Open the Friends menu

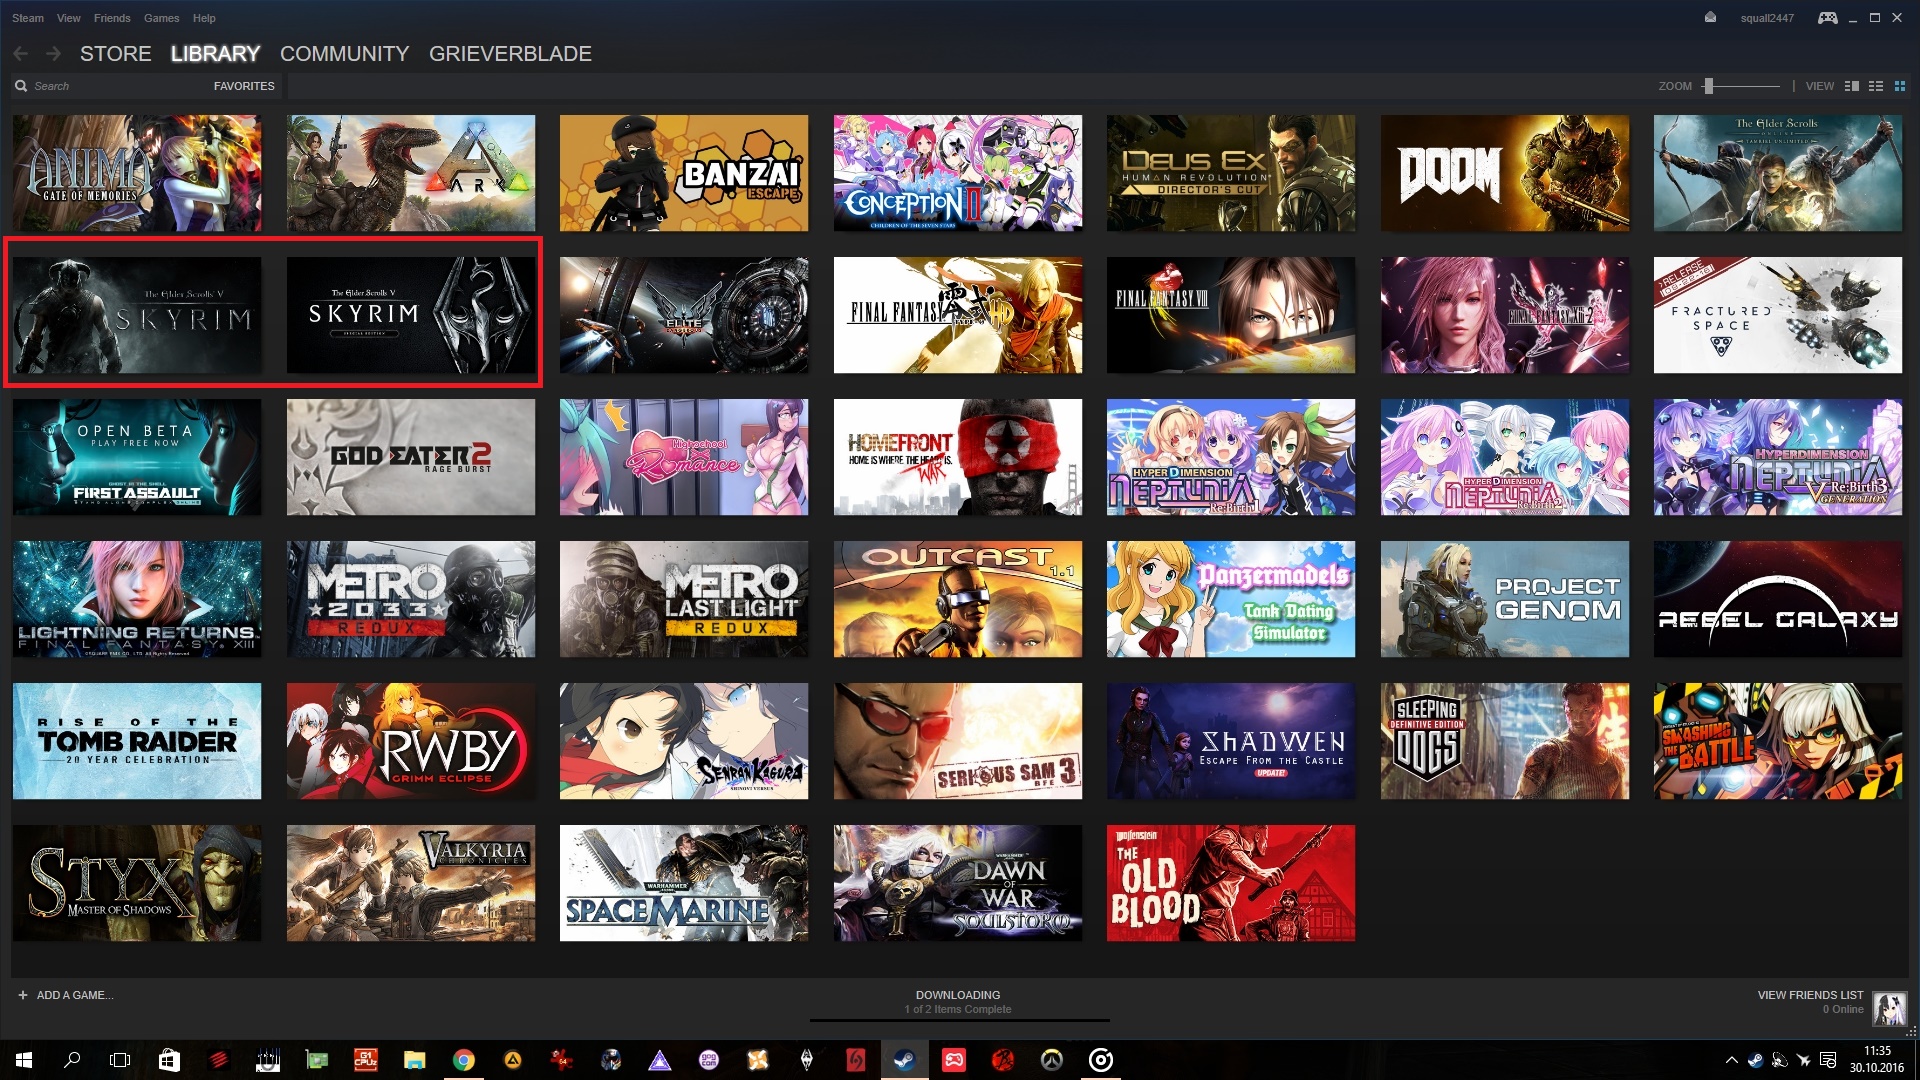pos(112,18)
